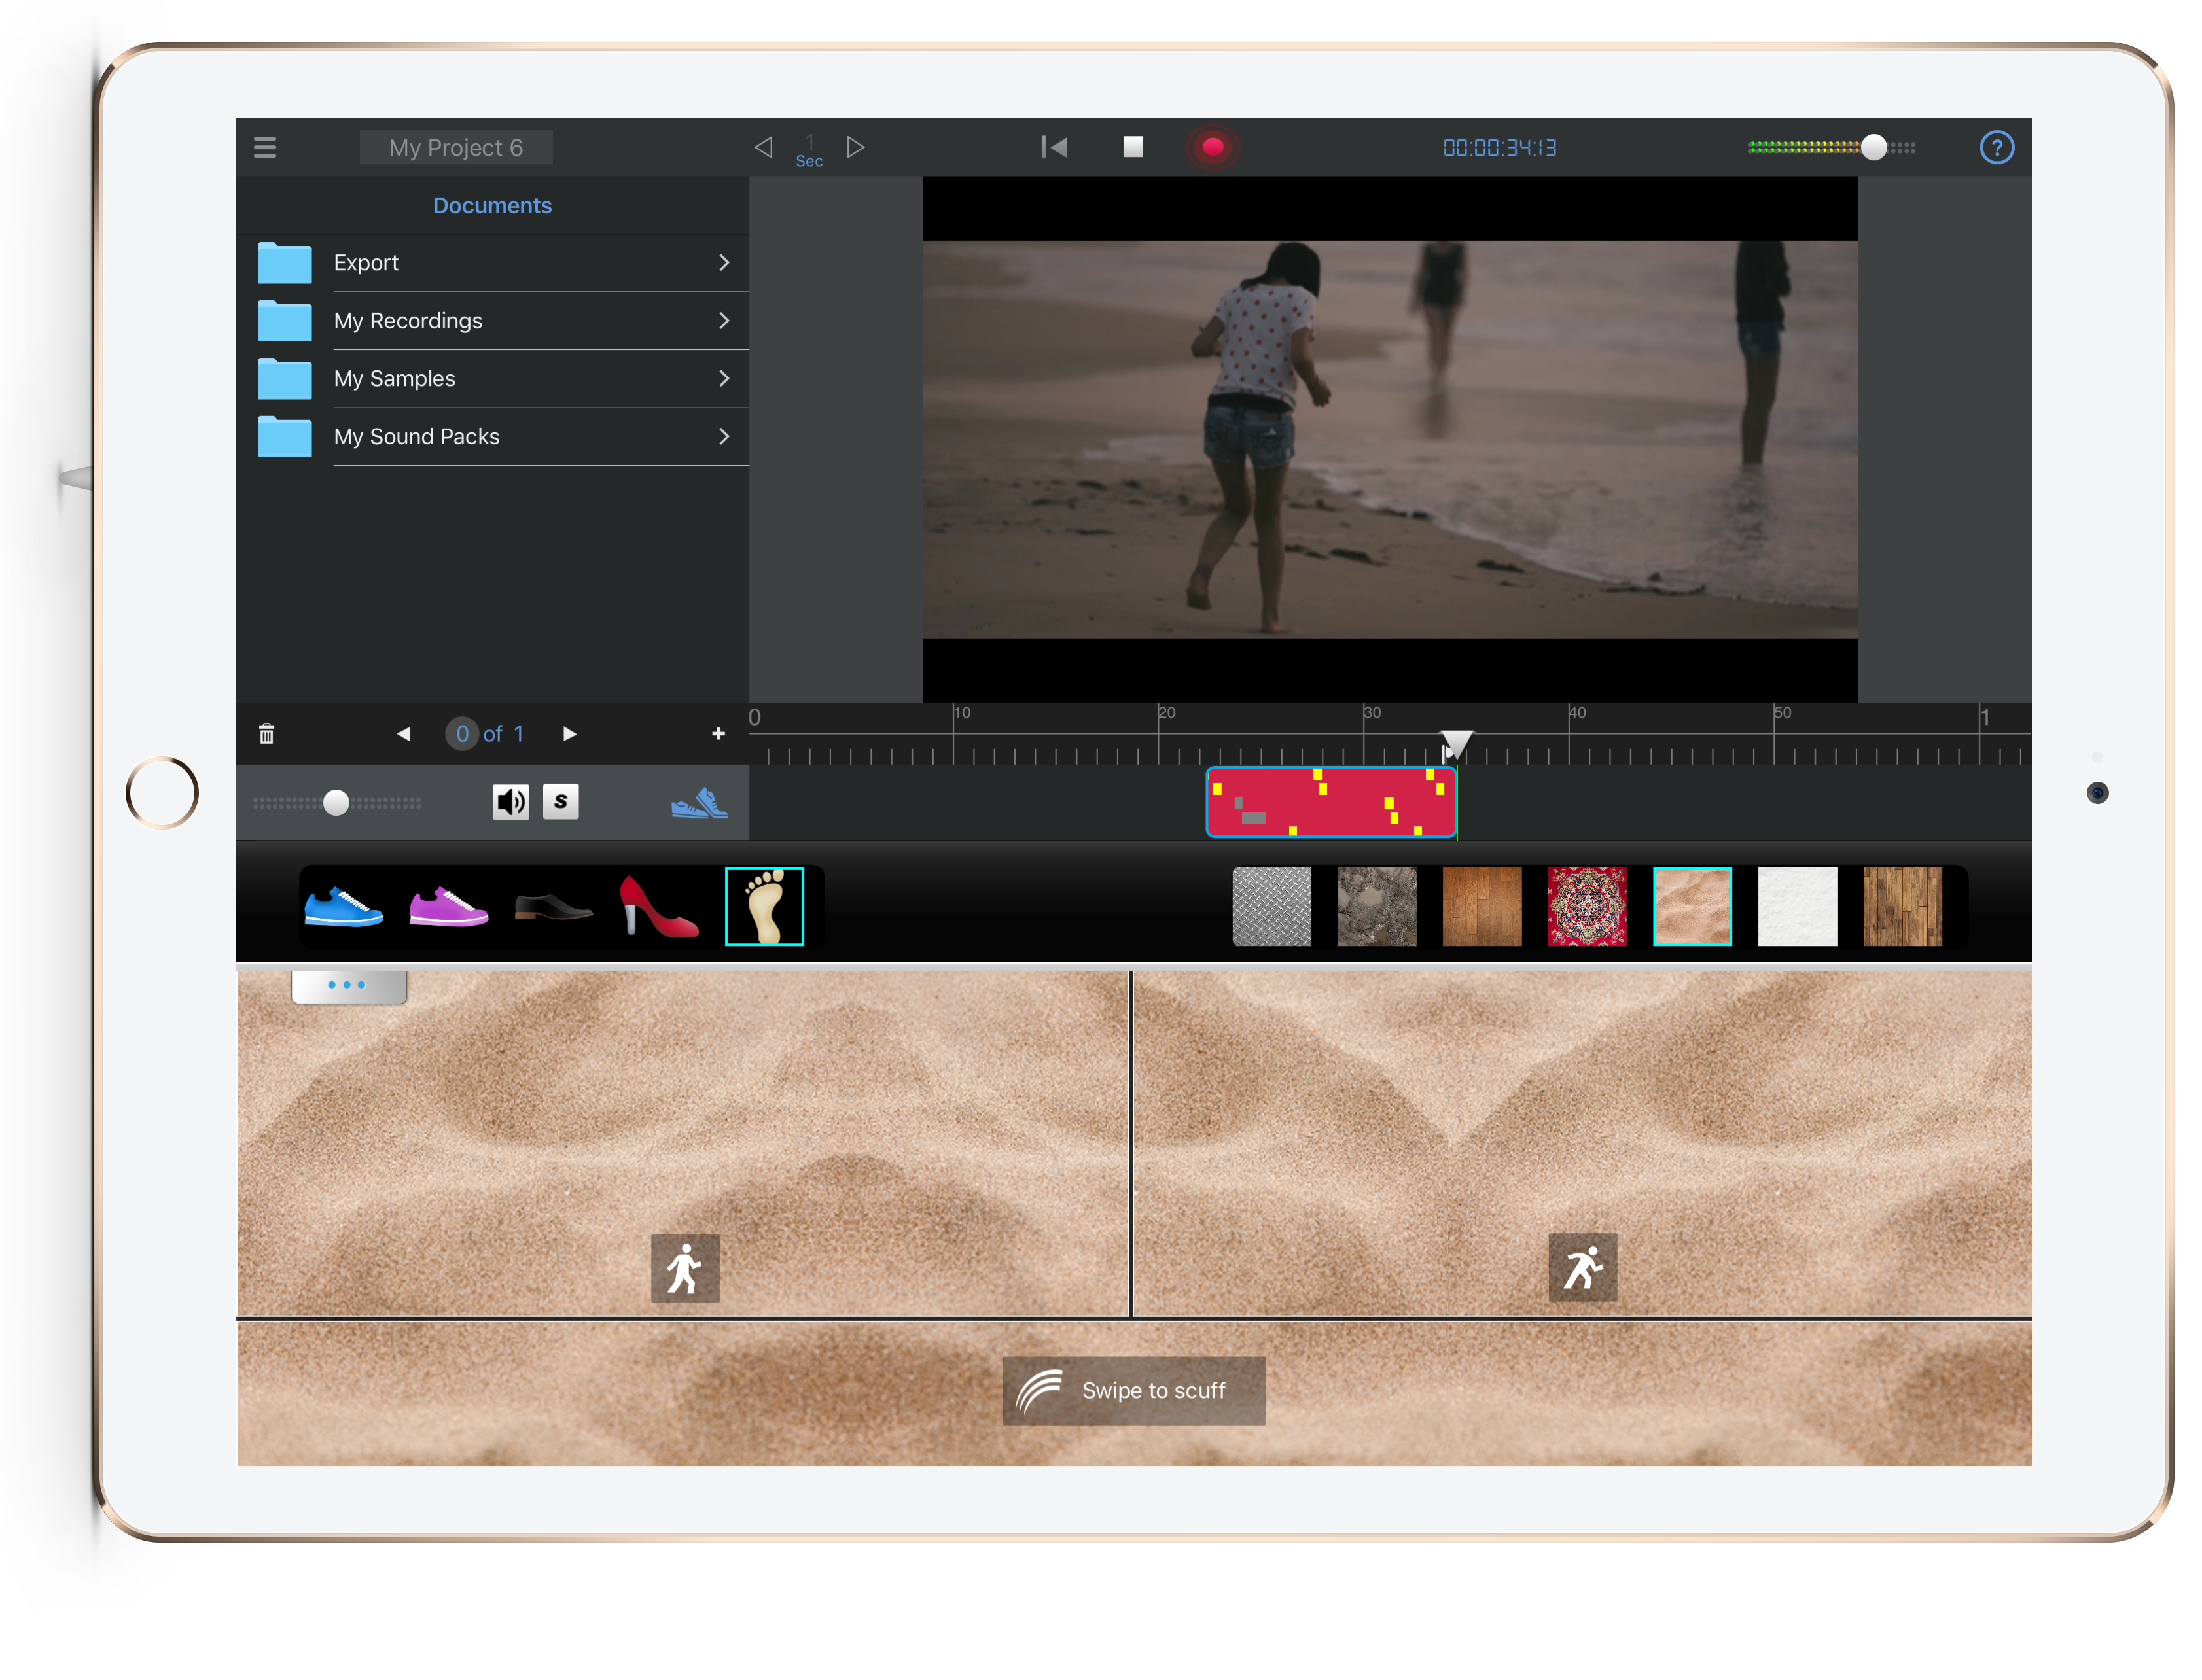The width and height of the screenshot is (2202, 1680).
Task: Click the walking figure icon on the left sand pad
Action: [x=684, y=1267]
